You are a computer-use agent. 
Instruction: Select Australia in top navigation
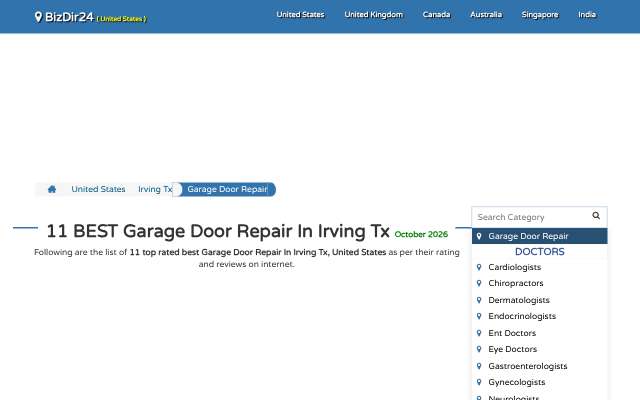(x=486, y=15)
